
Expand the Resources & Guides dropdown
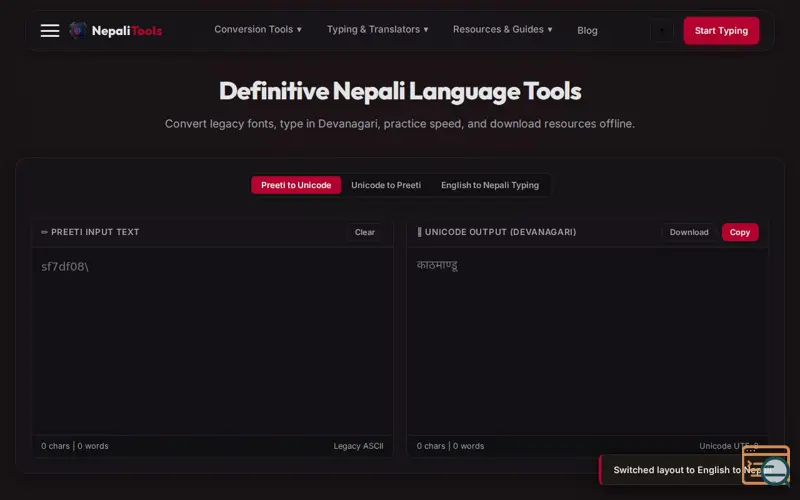(503, 30)
